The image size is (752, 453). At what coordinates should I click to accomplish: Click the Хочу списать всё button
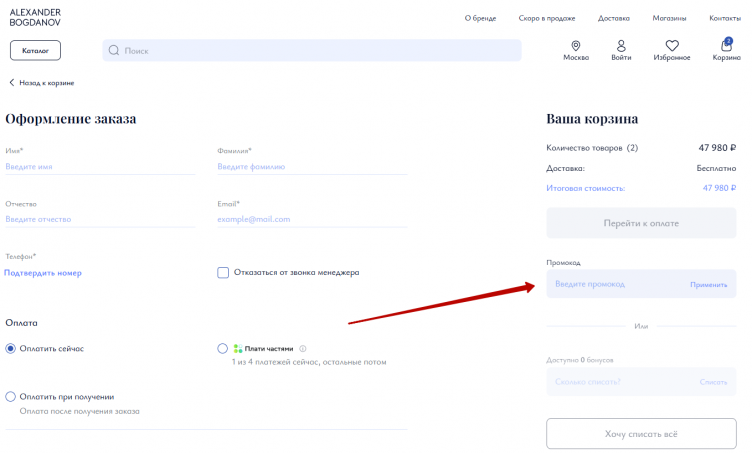[x=641, y=434]
